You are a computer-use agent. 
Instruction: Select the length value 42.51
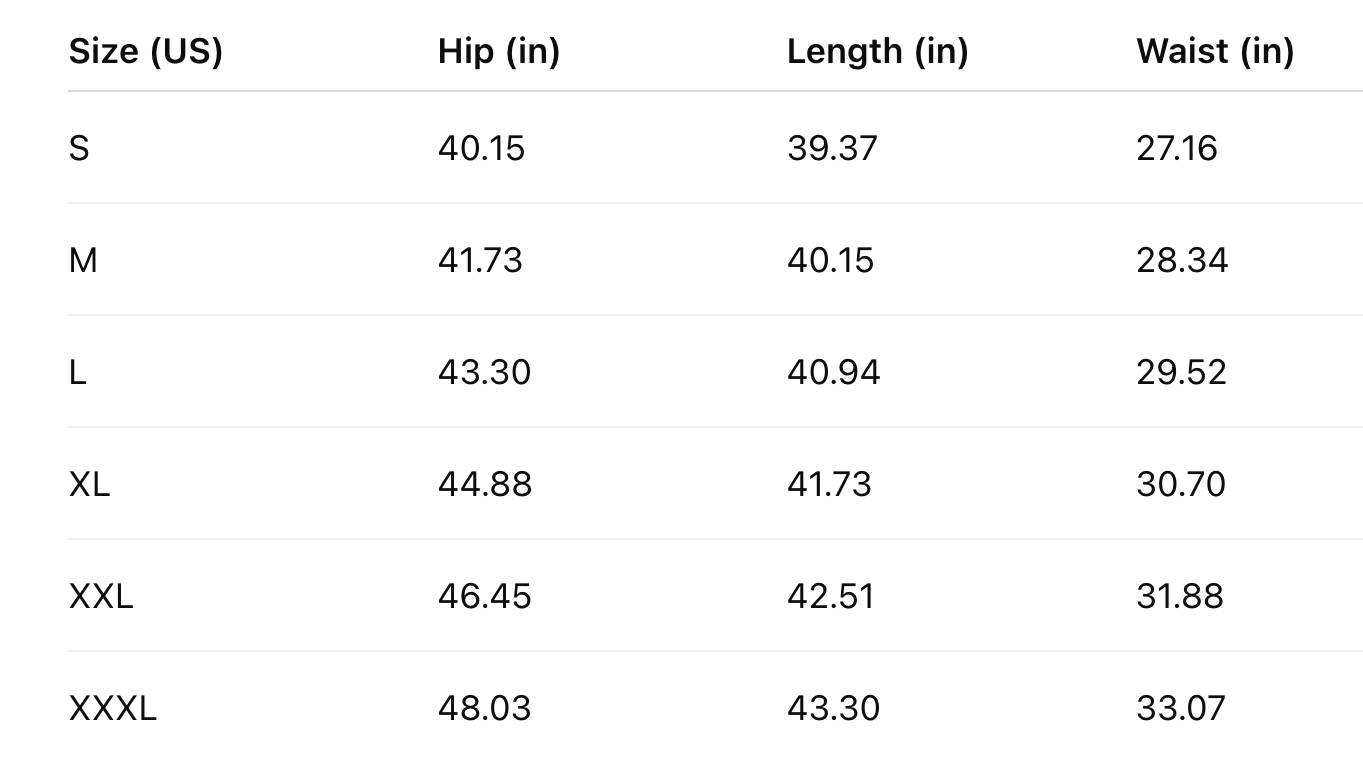[x=830, y=596]
